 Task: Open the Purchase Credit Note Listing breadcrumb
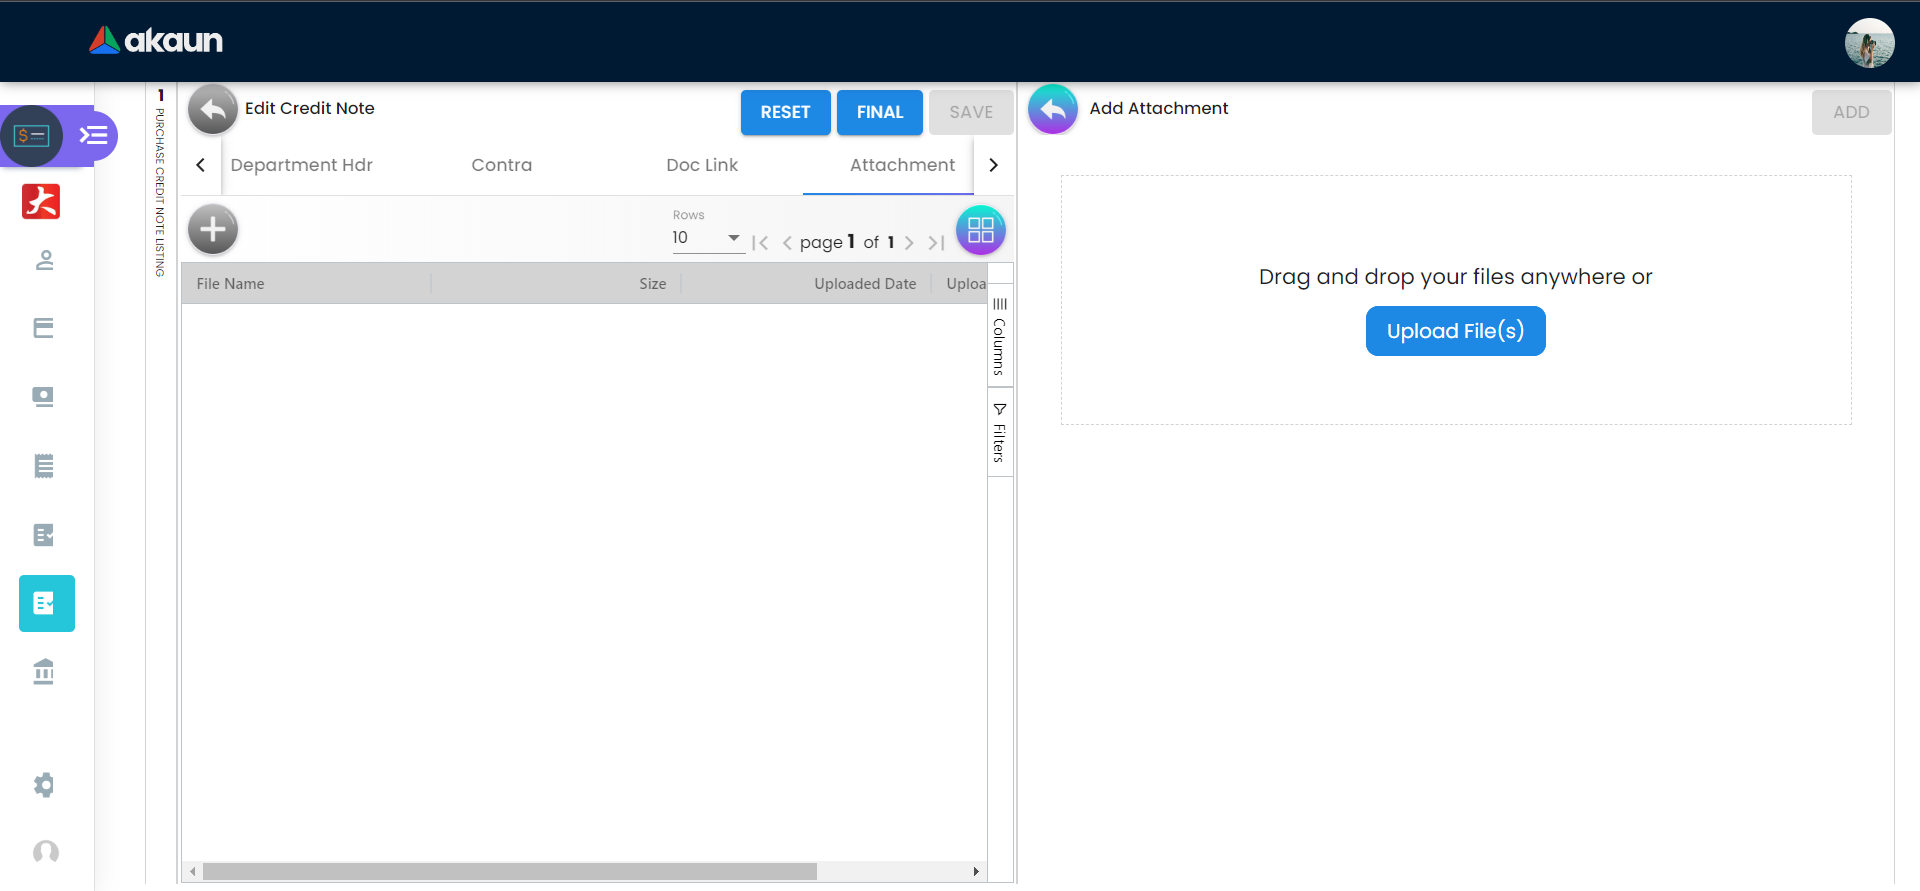(x=160, y=191)
